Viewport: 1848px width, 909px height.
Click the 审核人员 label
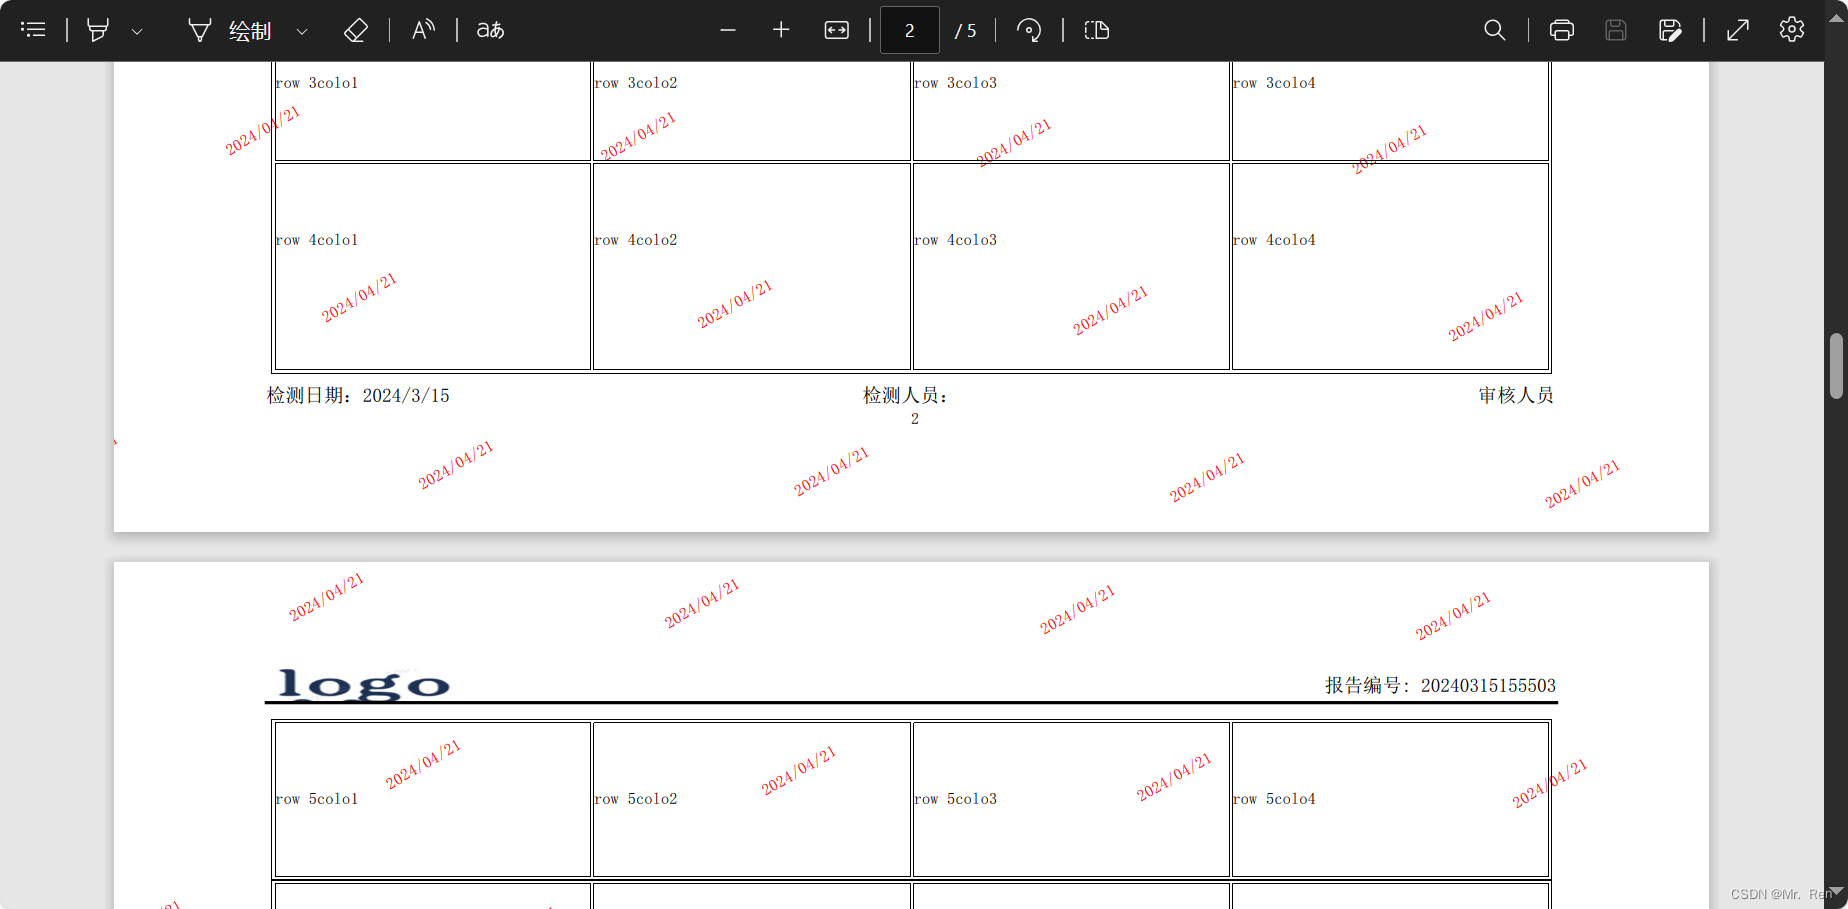[x=1516, y=396]
